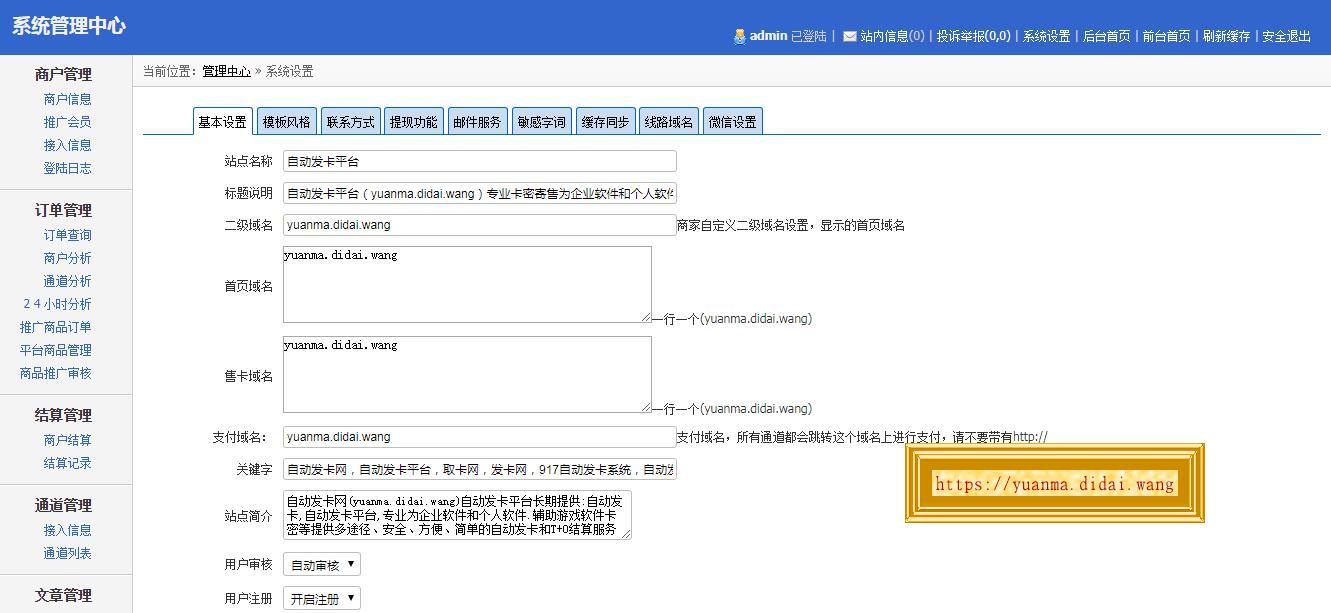
Task: Click the golden yuanma.didai.wang banner
Action: click(1054, 484)
